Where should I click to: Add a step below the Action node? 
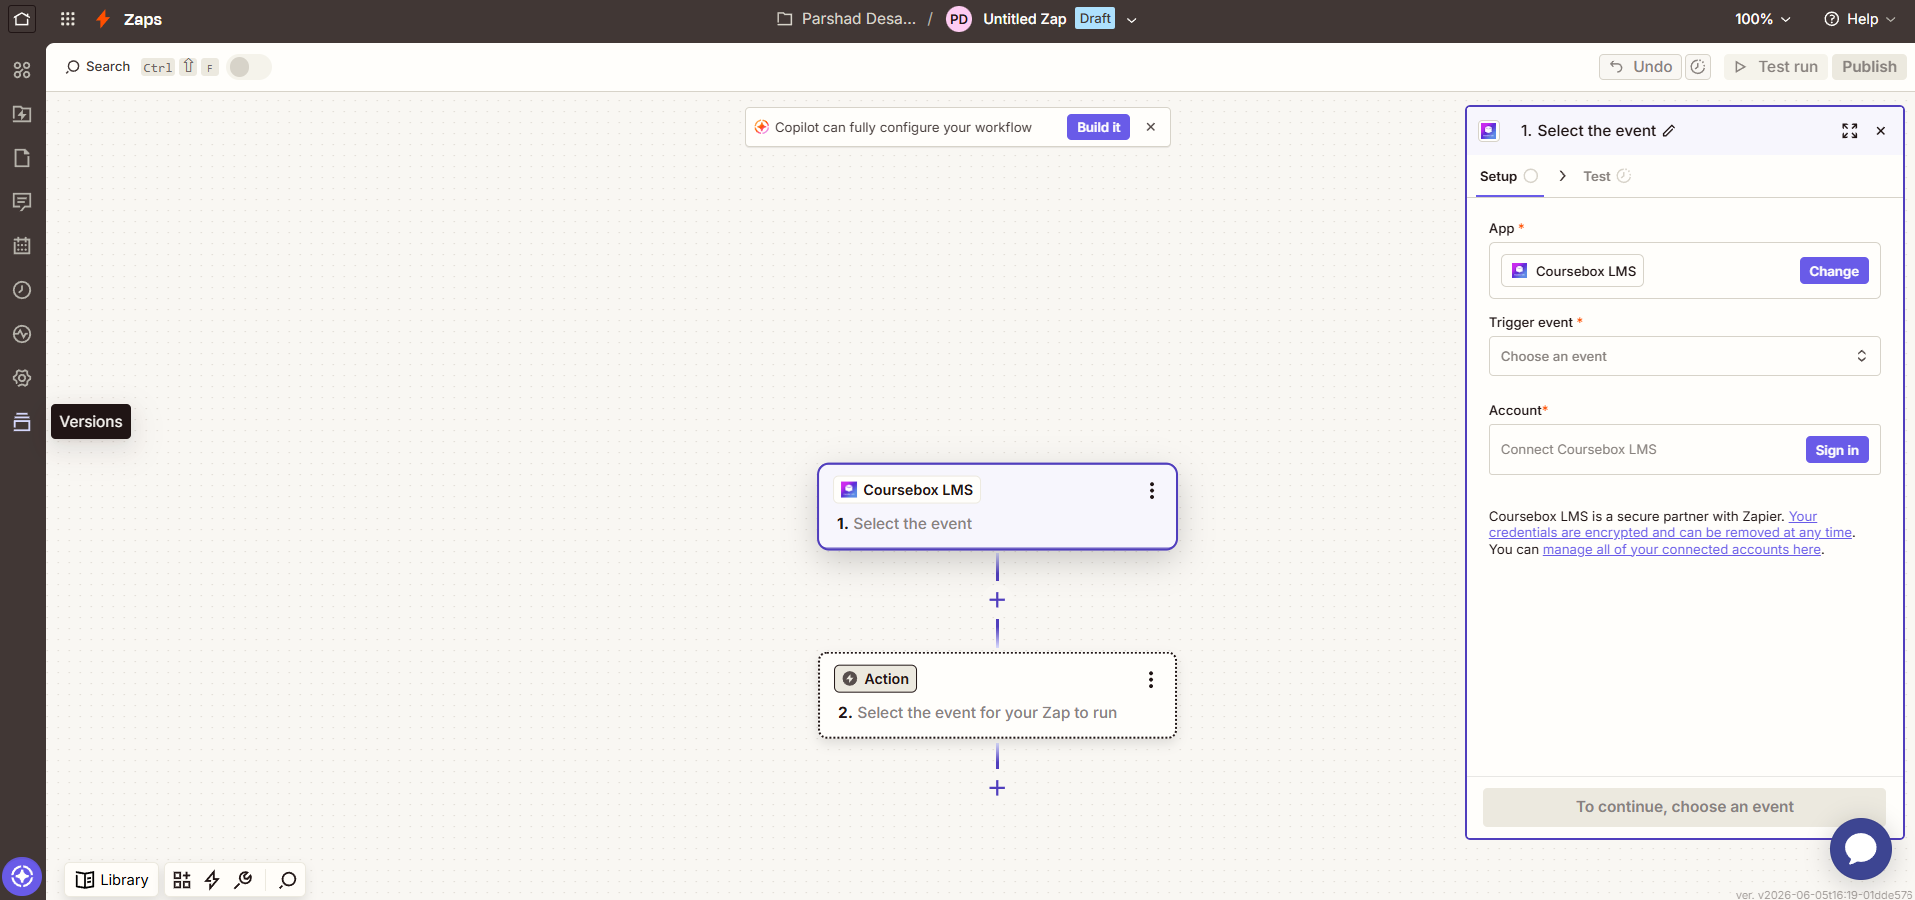pos(997,788)
